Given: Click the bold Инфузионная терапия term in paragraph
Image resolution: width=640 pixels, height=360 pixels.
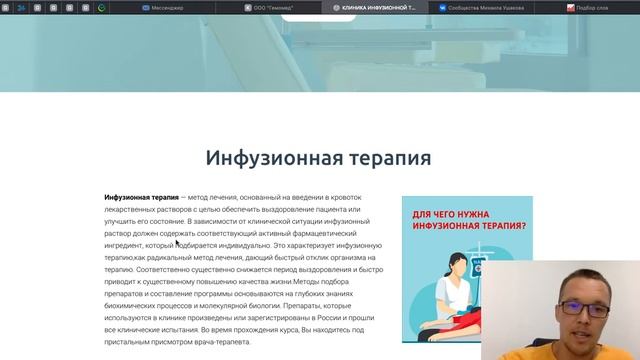Looking at the screenshot, I should pyautogui.click(x=141, y=197).
